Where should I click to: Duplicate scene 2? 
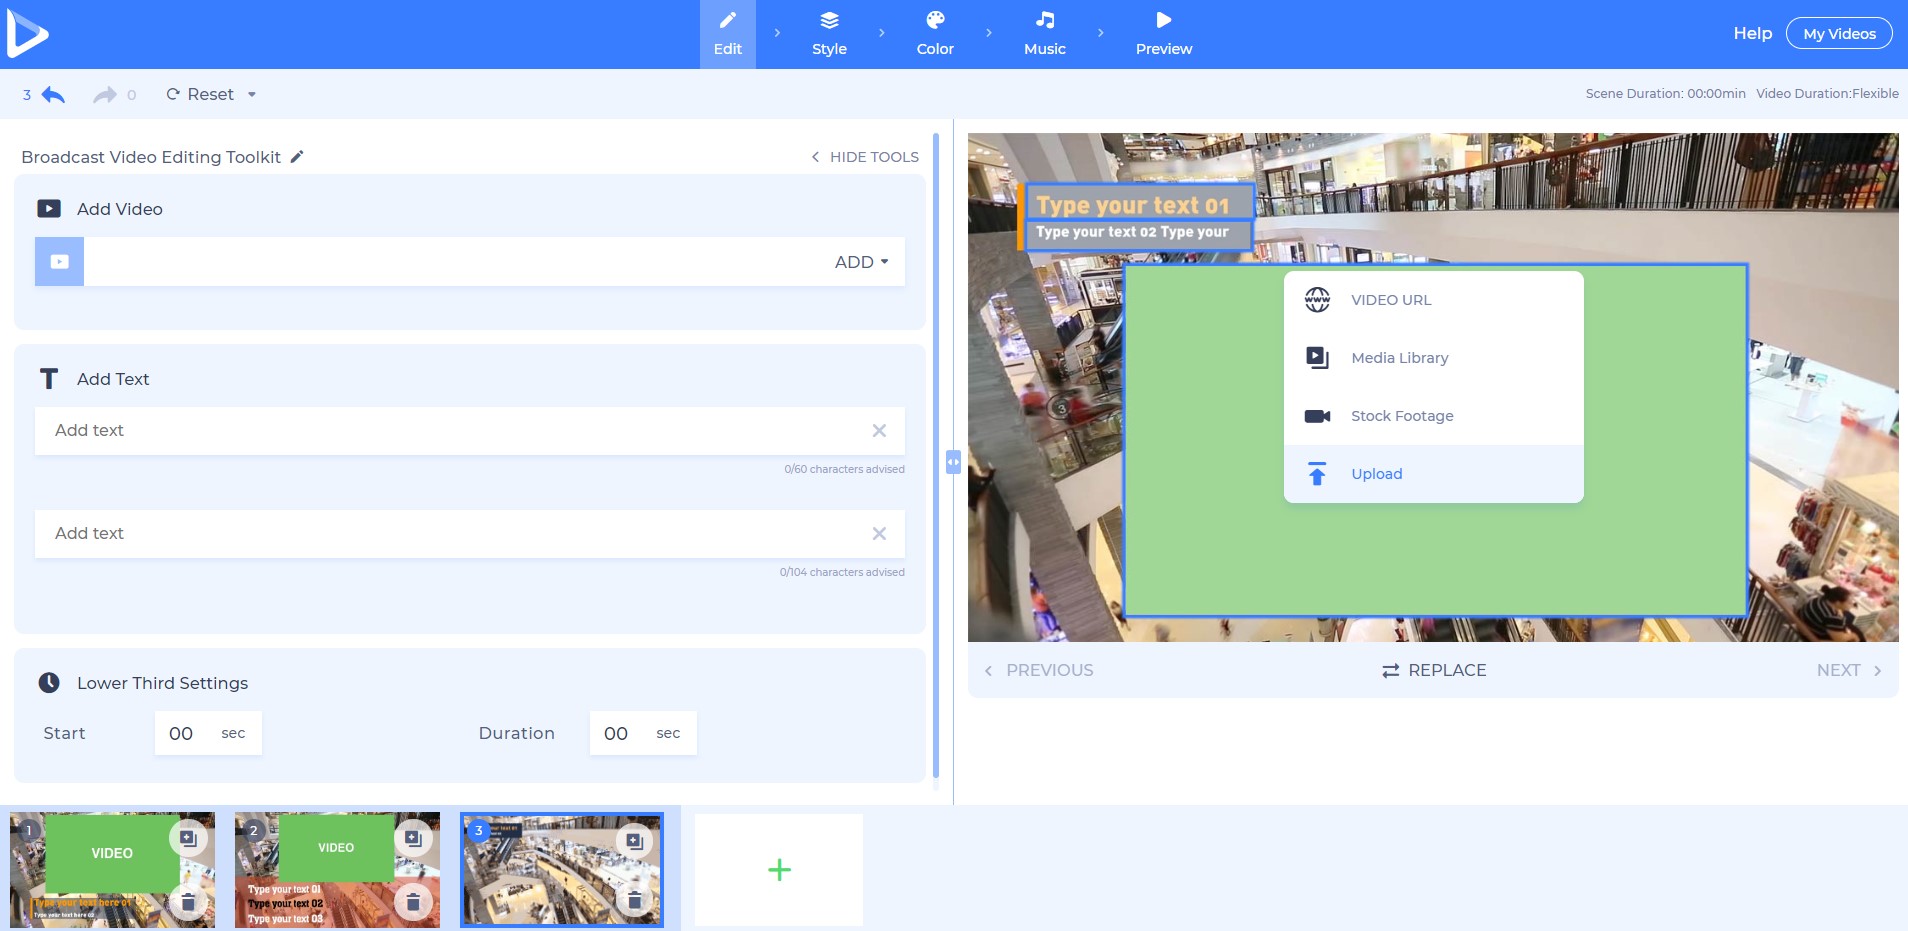click(413, 838)
